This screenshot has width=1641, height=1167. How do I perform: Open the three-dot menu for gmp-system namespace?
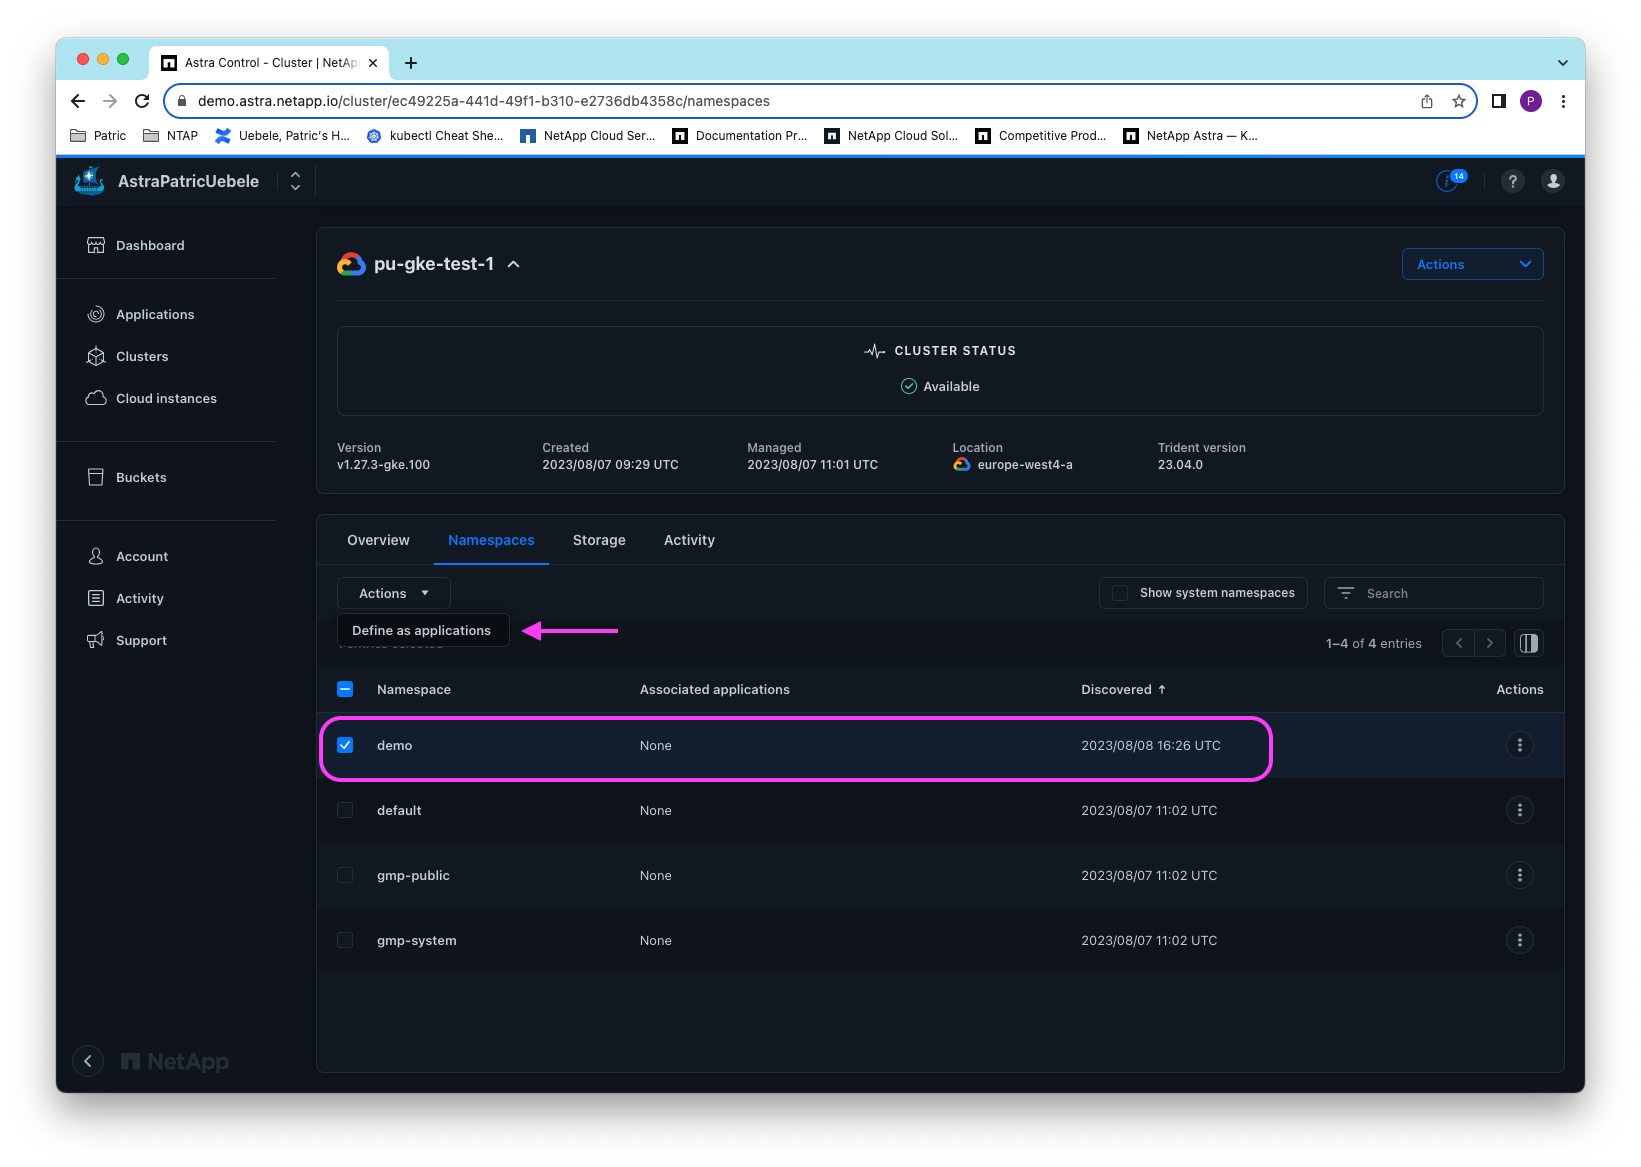pos(1519,940)
